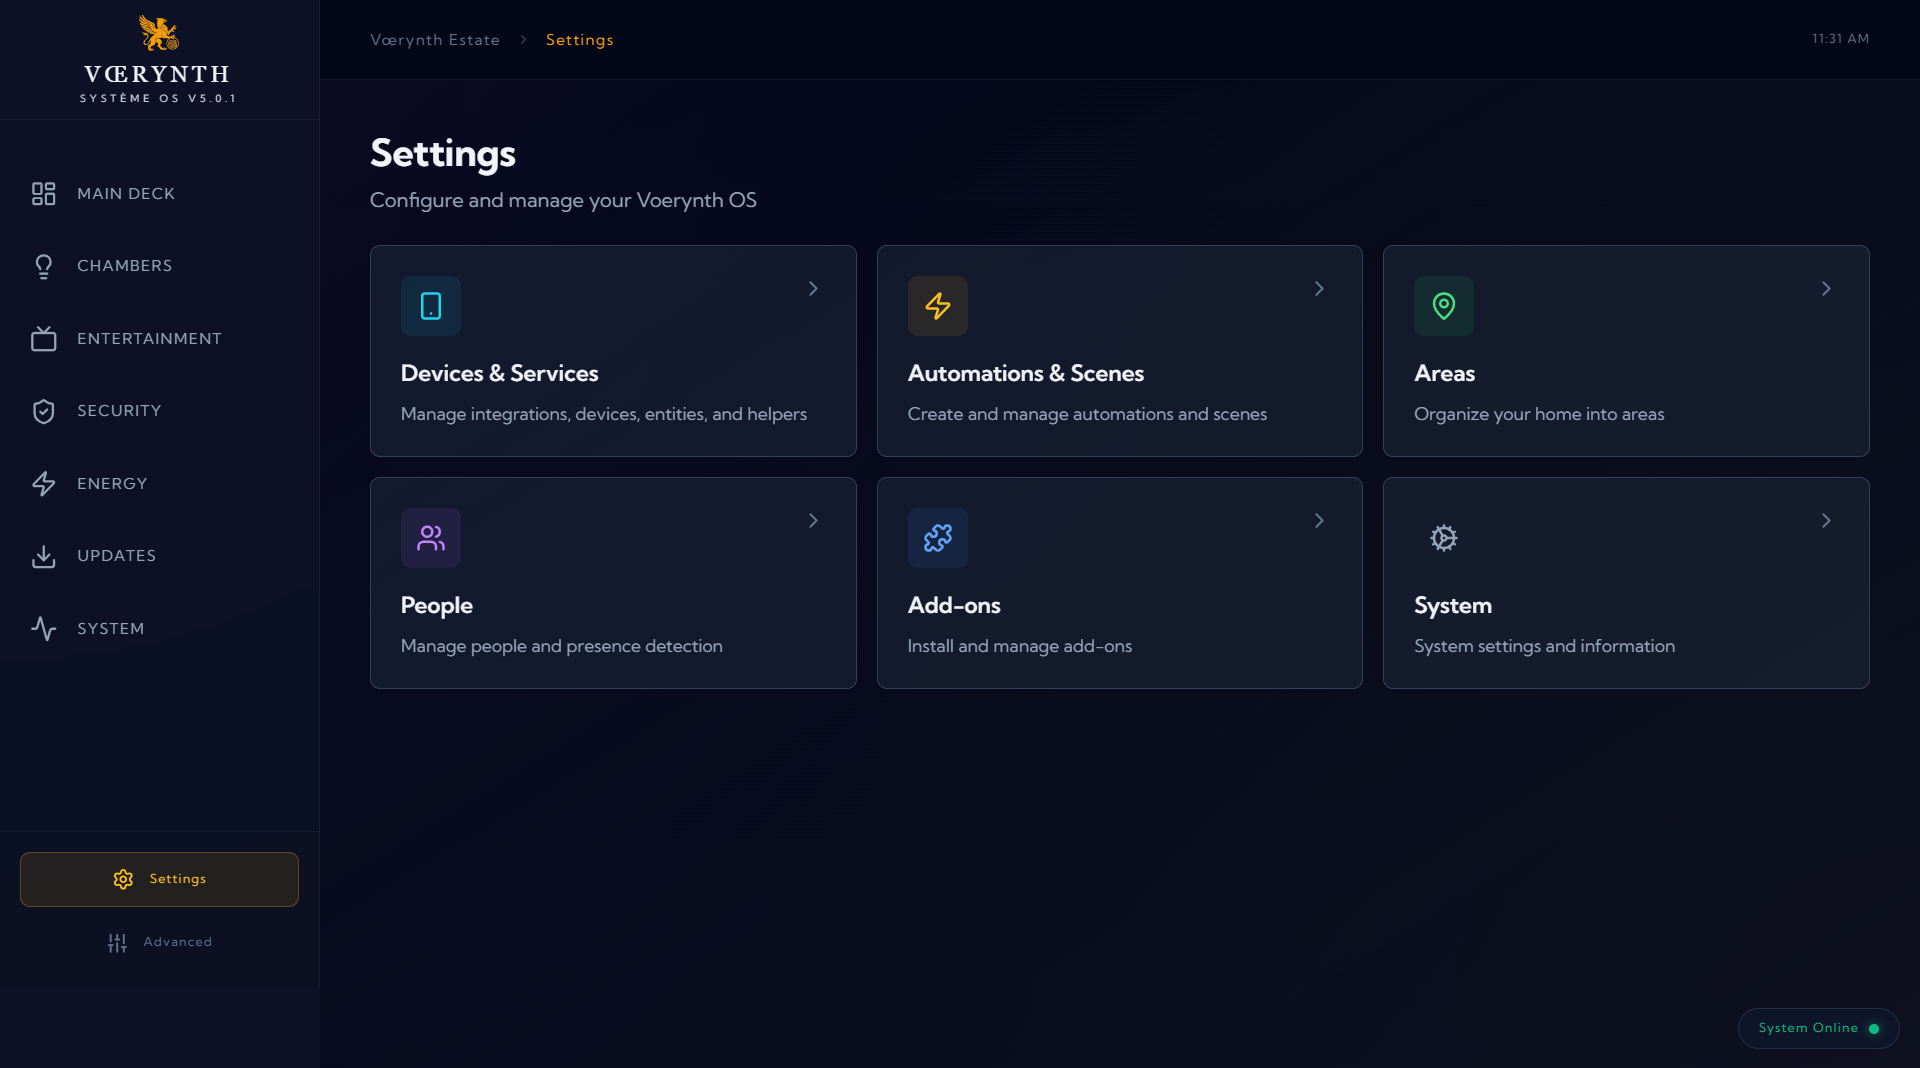Open Areas using its chevron arrow
This screenshot has height=1068, width=1920.
1825,289
